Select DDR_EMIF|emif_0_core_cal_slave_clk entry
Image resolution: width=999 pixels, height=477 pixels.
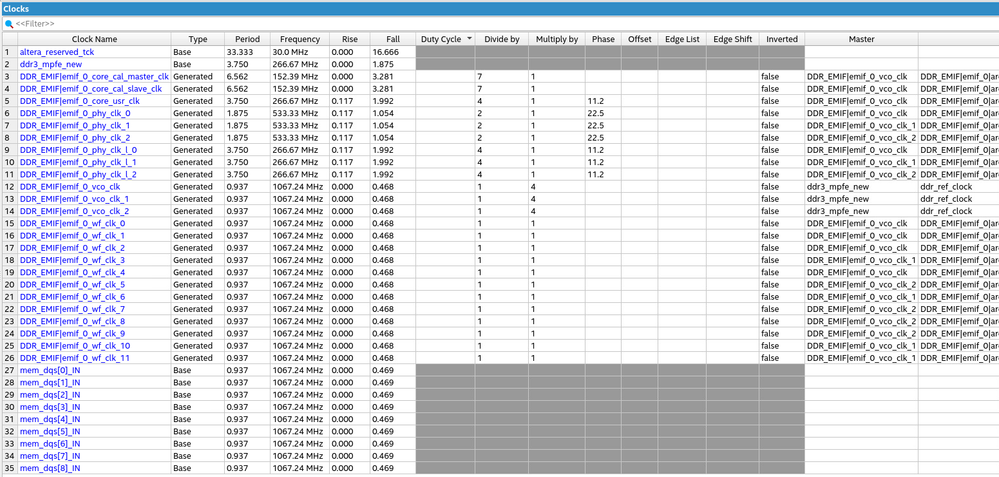pos(91,89)
